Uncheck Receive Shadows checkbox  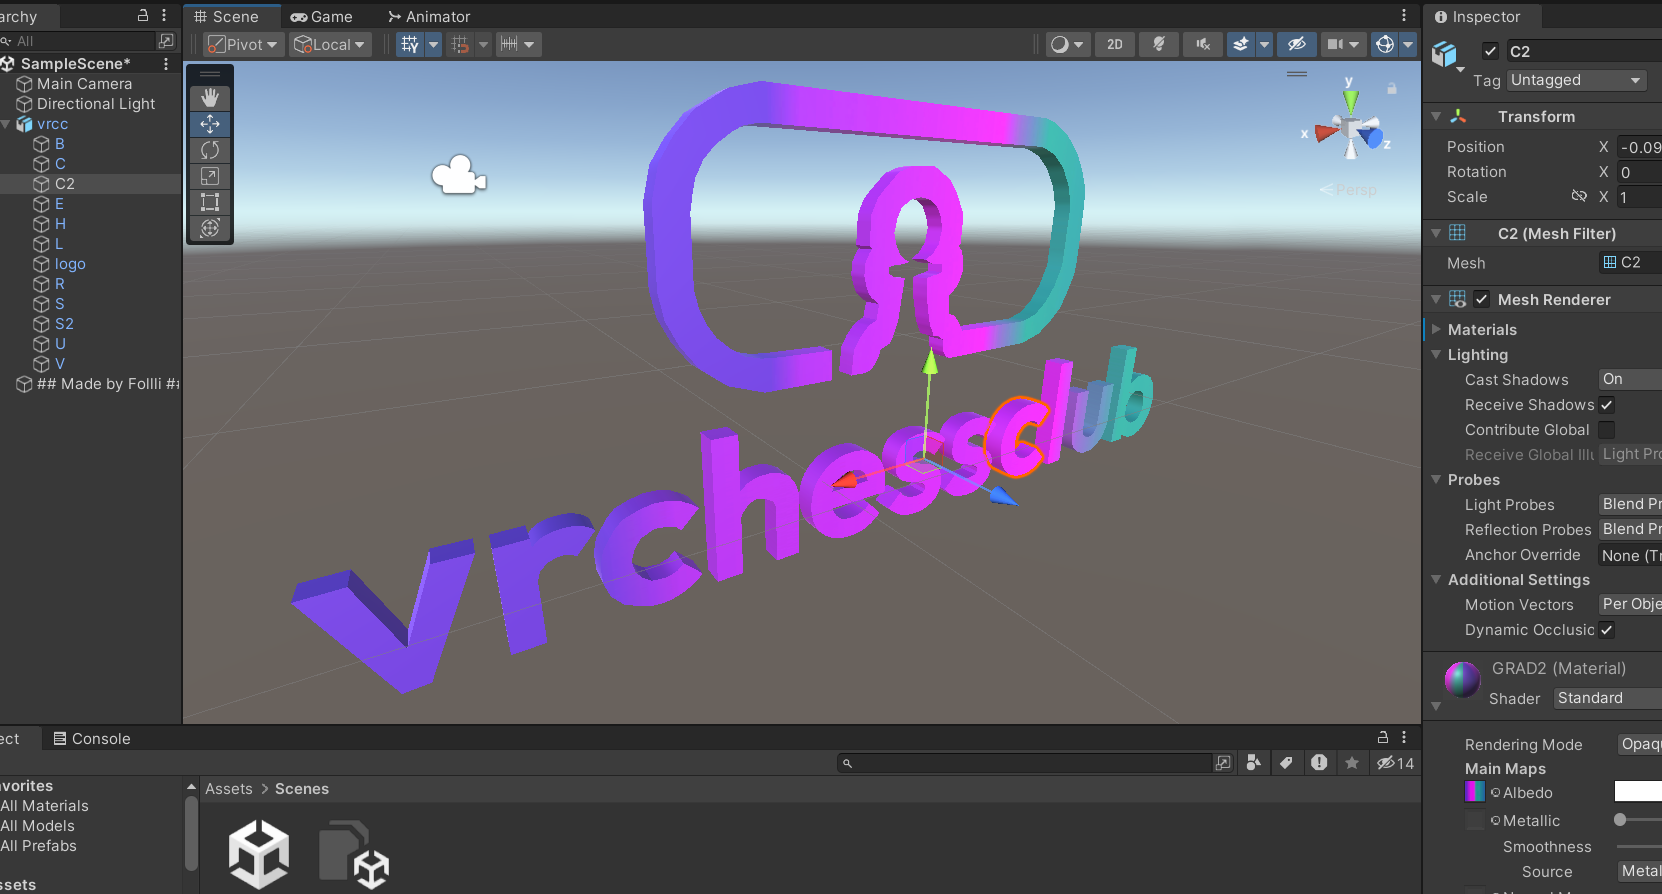tap(1607, 405)
